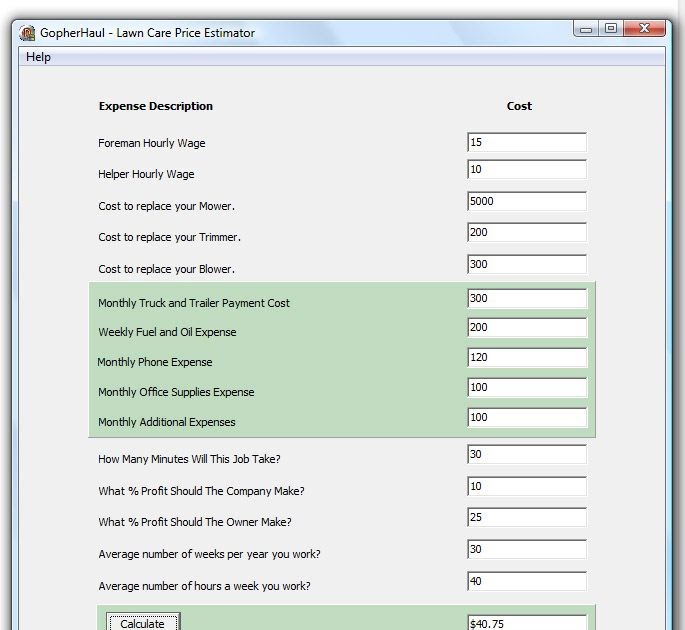The image size is (685, 630).
Task: Click the Monthly Office Supplies Expense label
Action: pyautogui.click(x=176, y=392)
